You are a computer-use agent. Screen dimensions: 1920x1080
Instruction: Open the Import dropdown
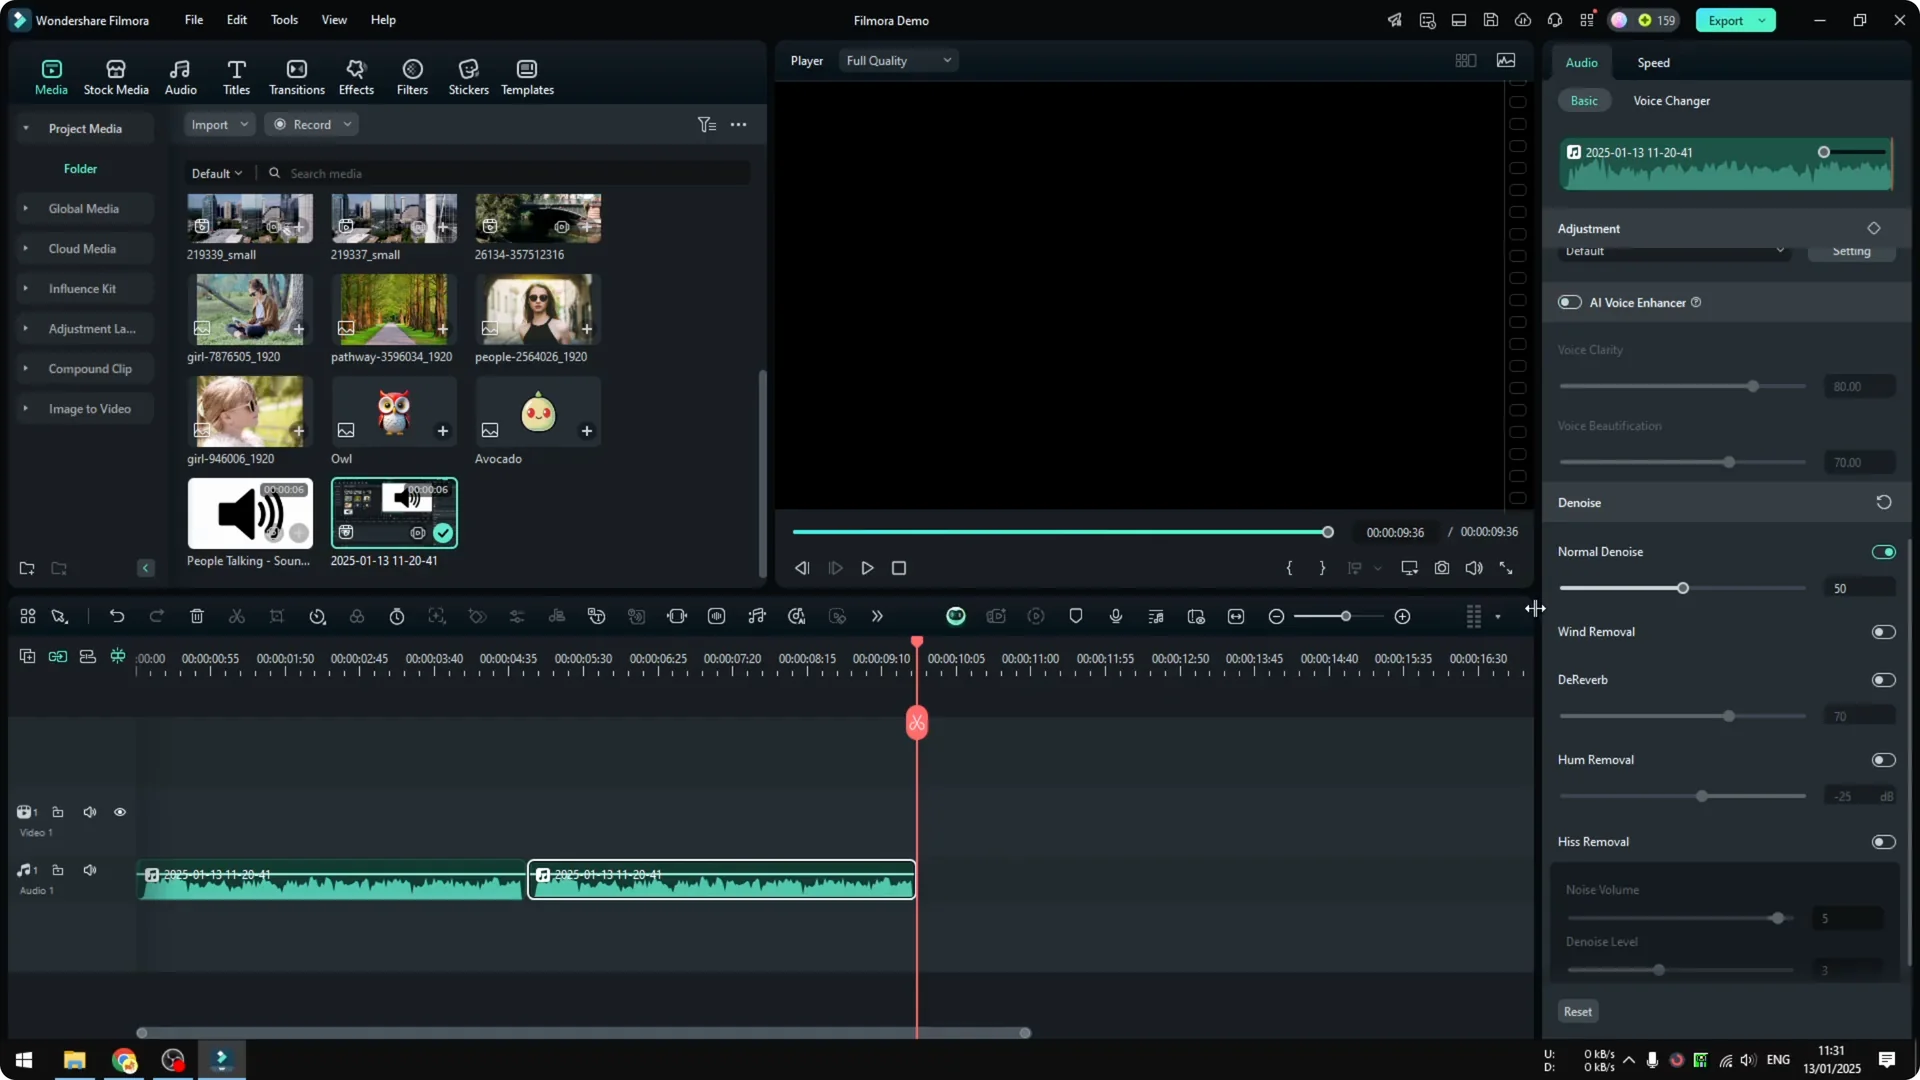[x=219, y=125]
